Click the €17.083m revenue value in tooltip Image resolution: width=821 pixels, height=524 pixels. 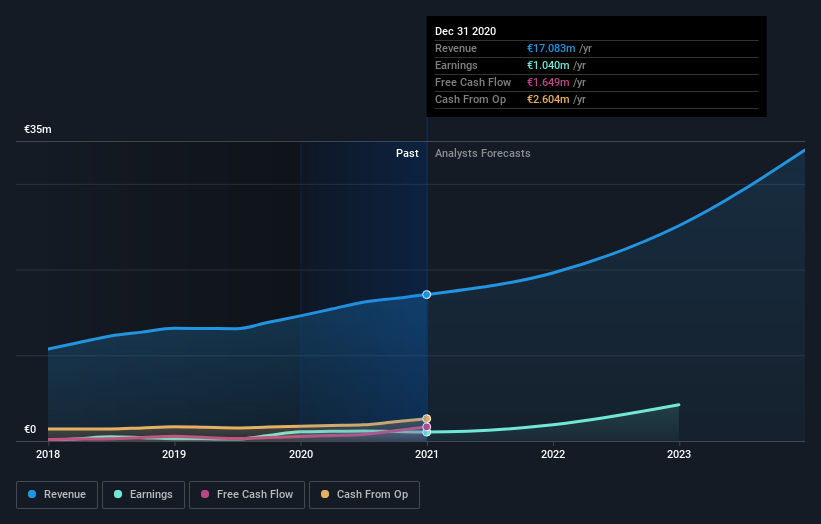[x=551, y=48]
